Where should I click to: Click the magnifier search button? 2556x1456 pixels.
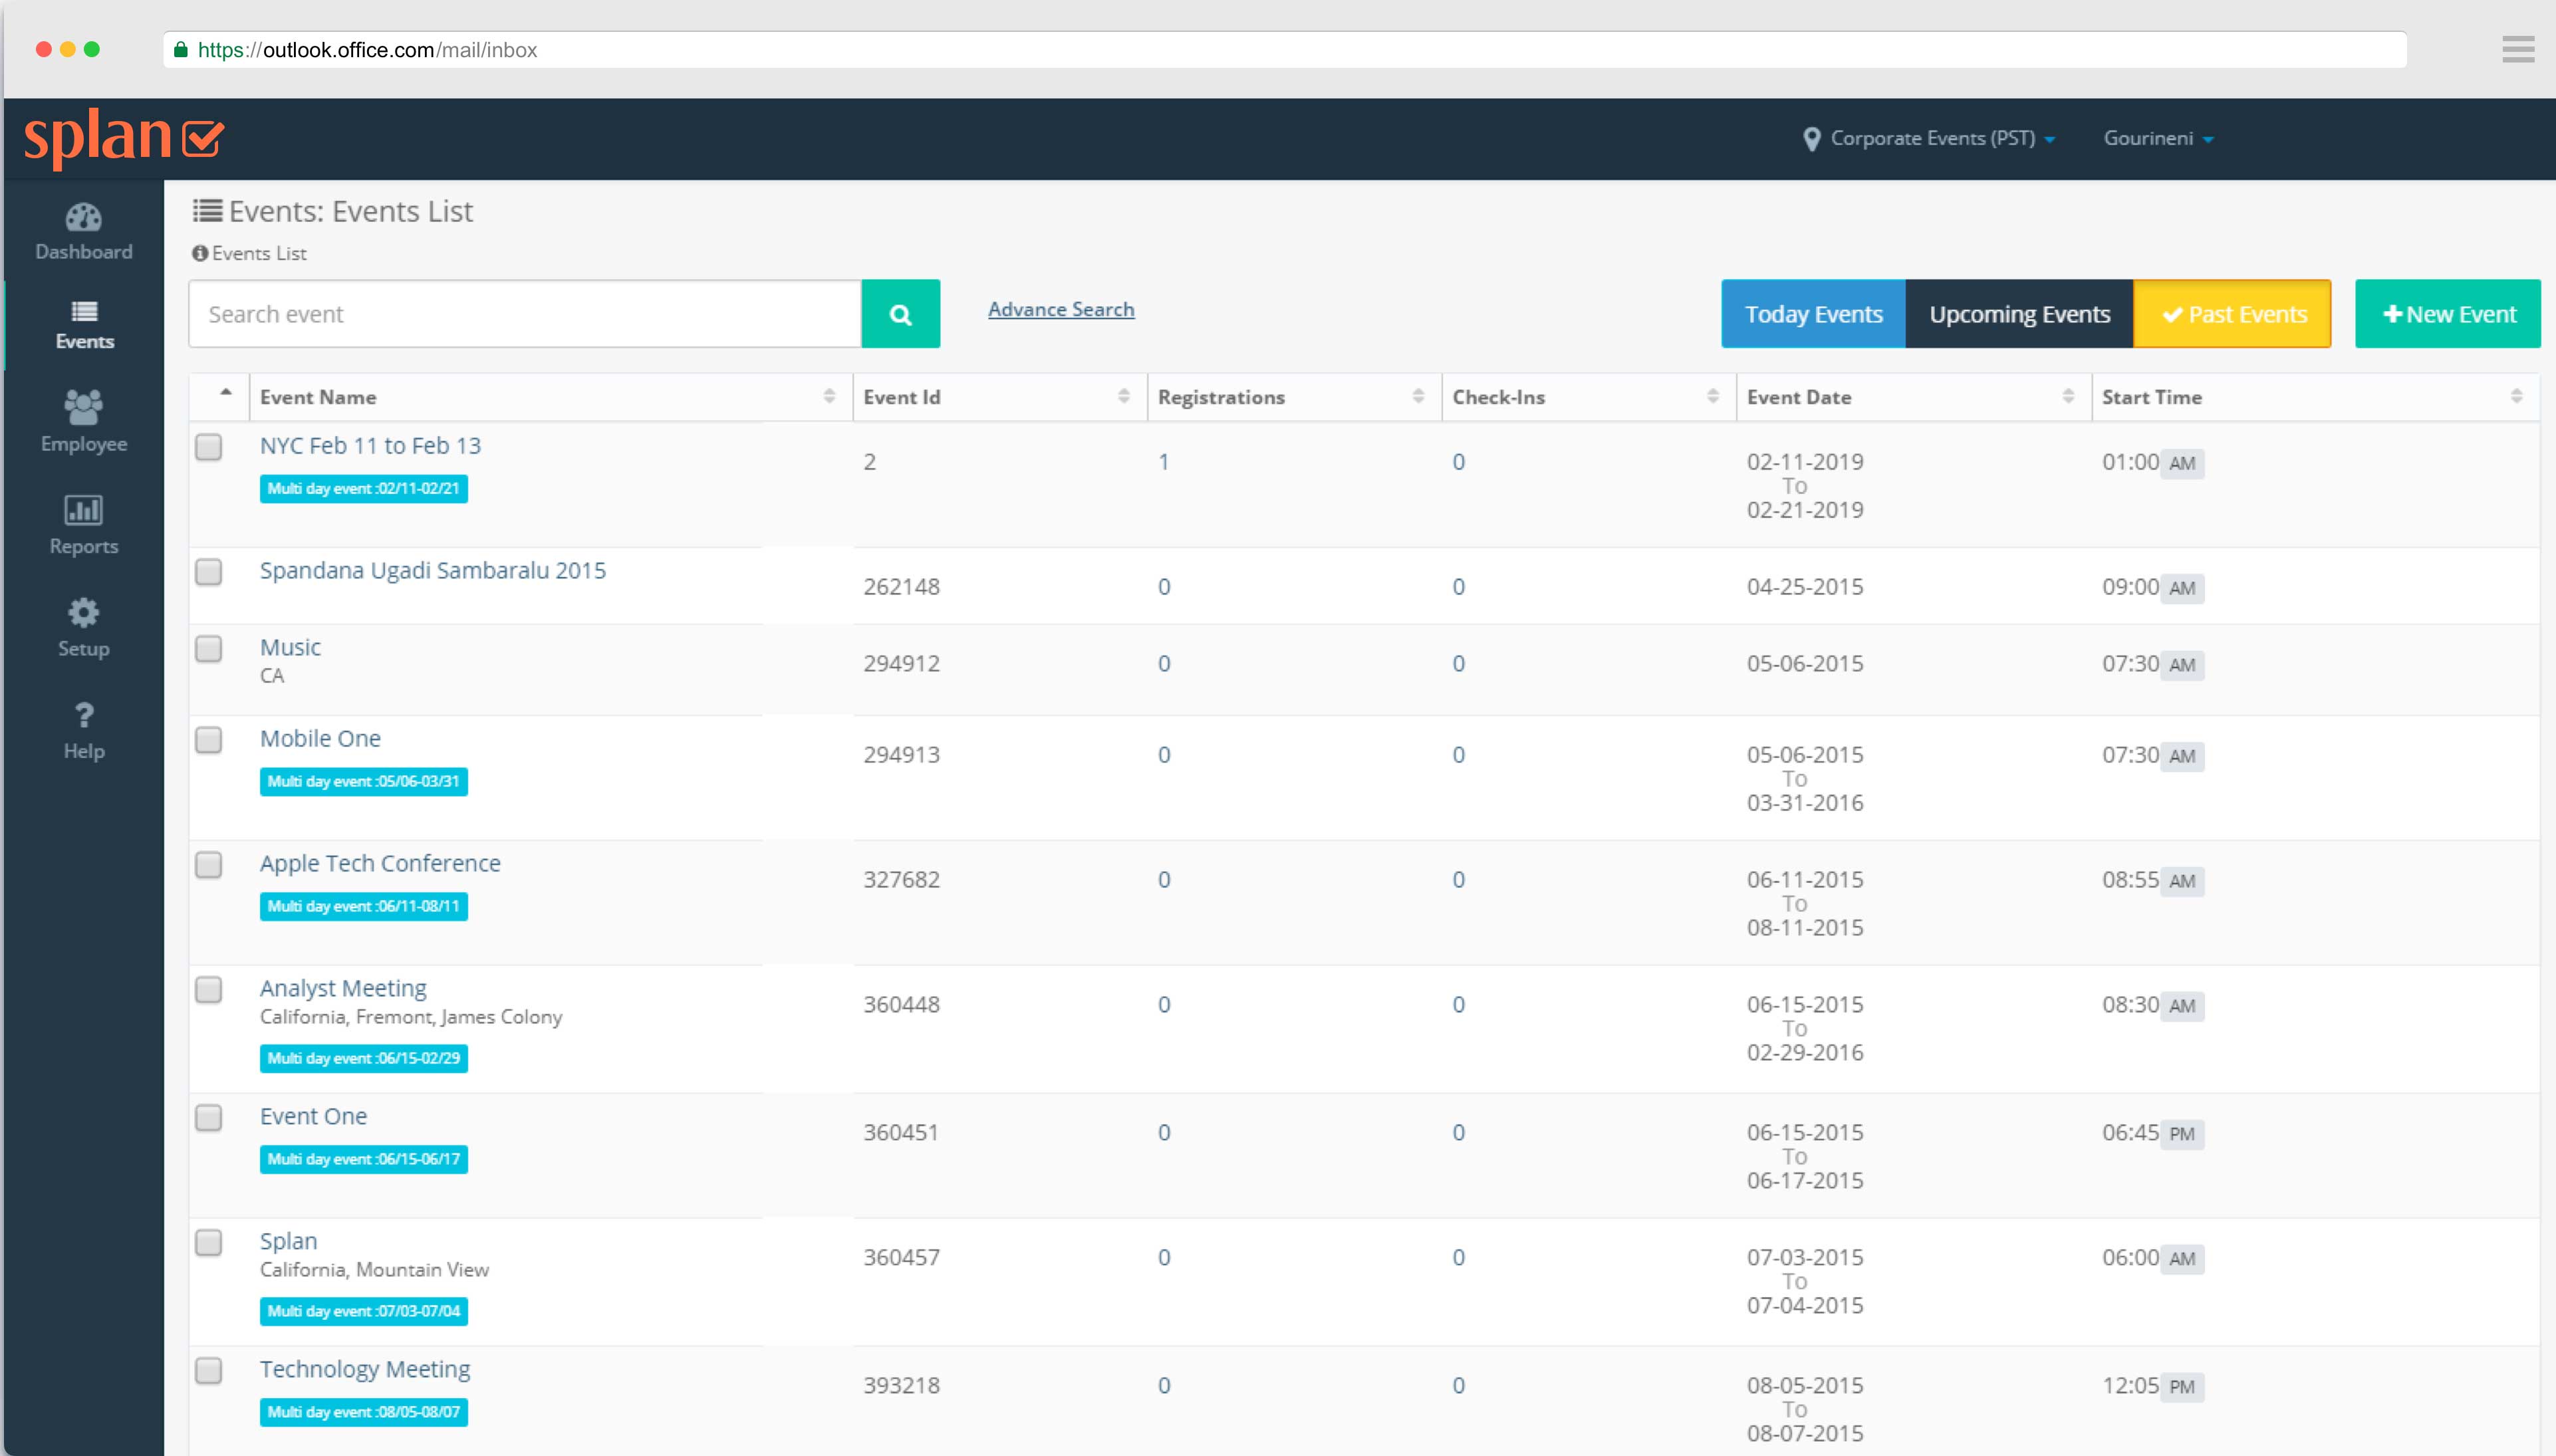pyautogui.click(x=900, y=314)
